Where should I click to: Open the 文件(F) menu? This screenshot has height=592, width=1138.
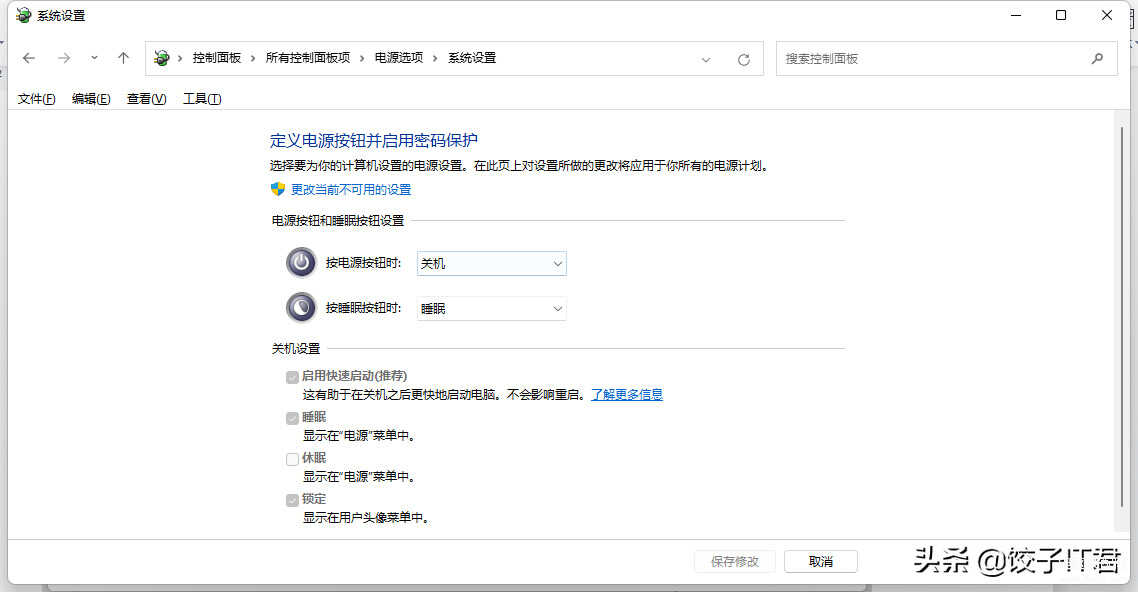point(37,99)
